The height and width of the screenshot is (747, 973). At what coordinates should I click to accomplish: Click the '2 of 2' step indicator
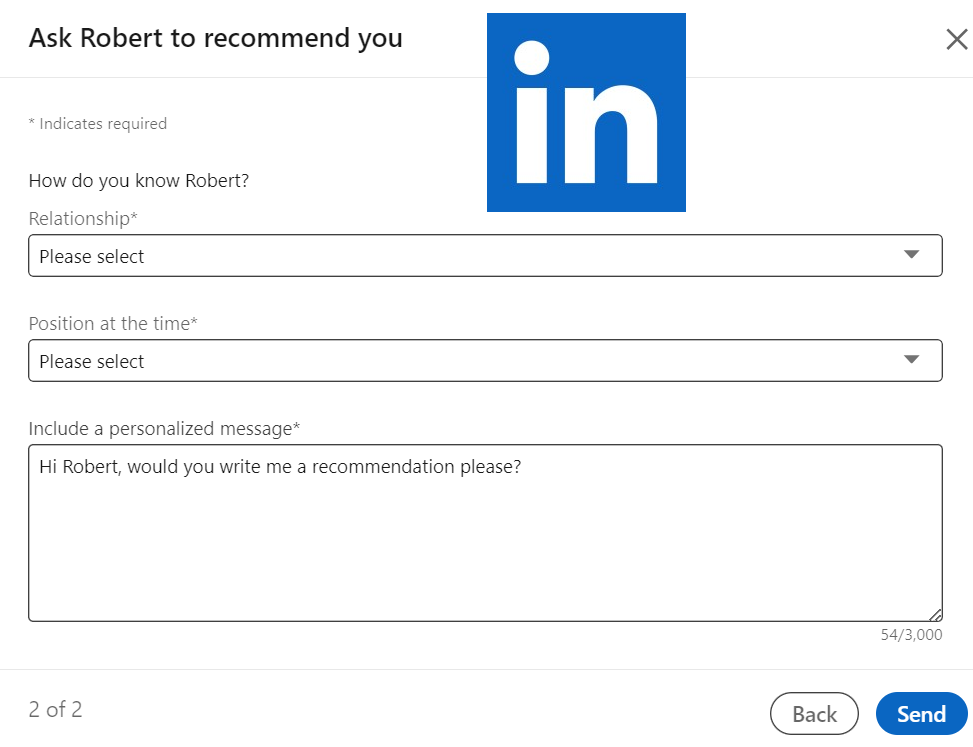coord(55,709)
